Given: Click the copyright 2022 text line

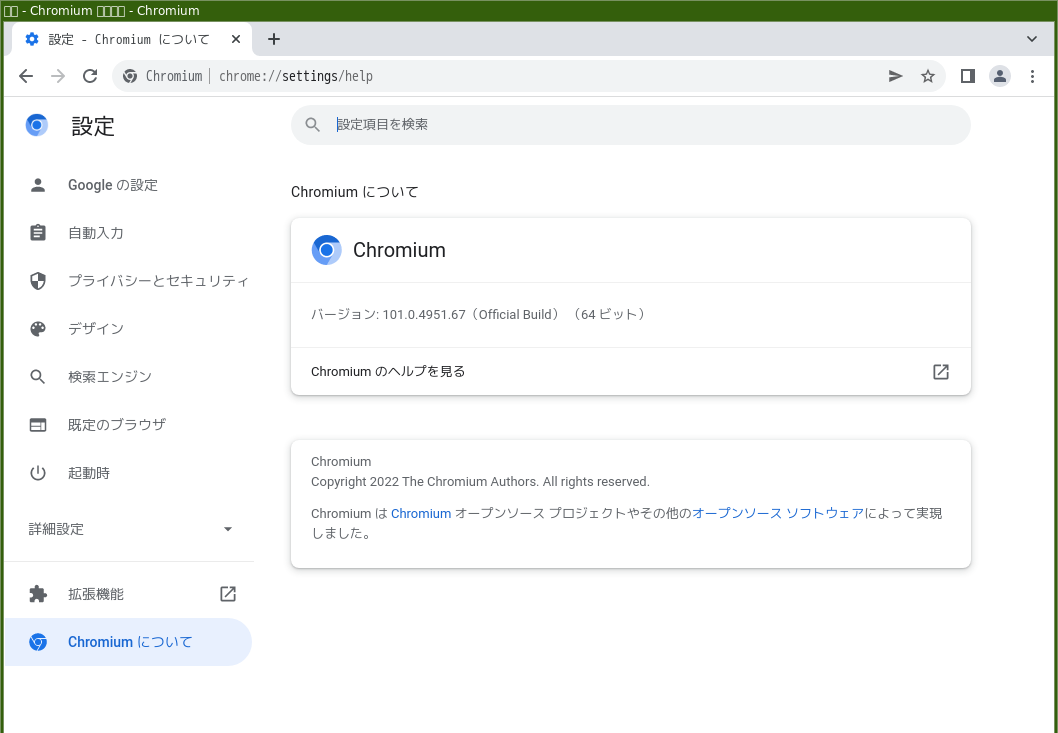Looking at the screenshot, I should (480, 482).
